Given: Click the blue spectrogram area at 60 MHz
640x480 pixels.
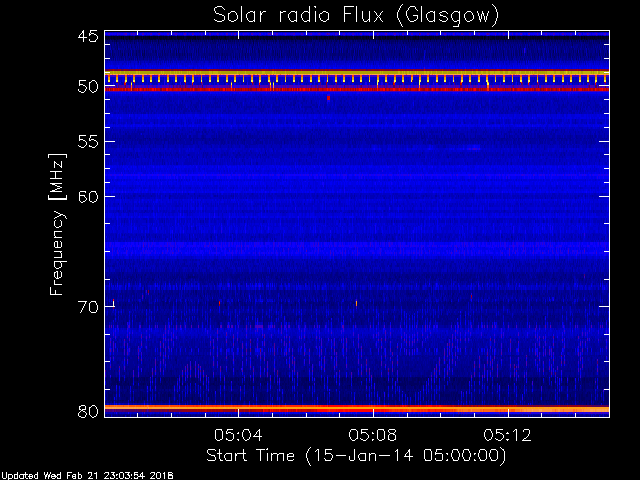Looking at the screenshot, I should pos(356,196).
